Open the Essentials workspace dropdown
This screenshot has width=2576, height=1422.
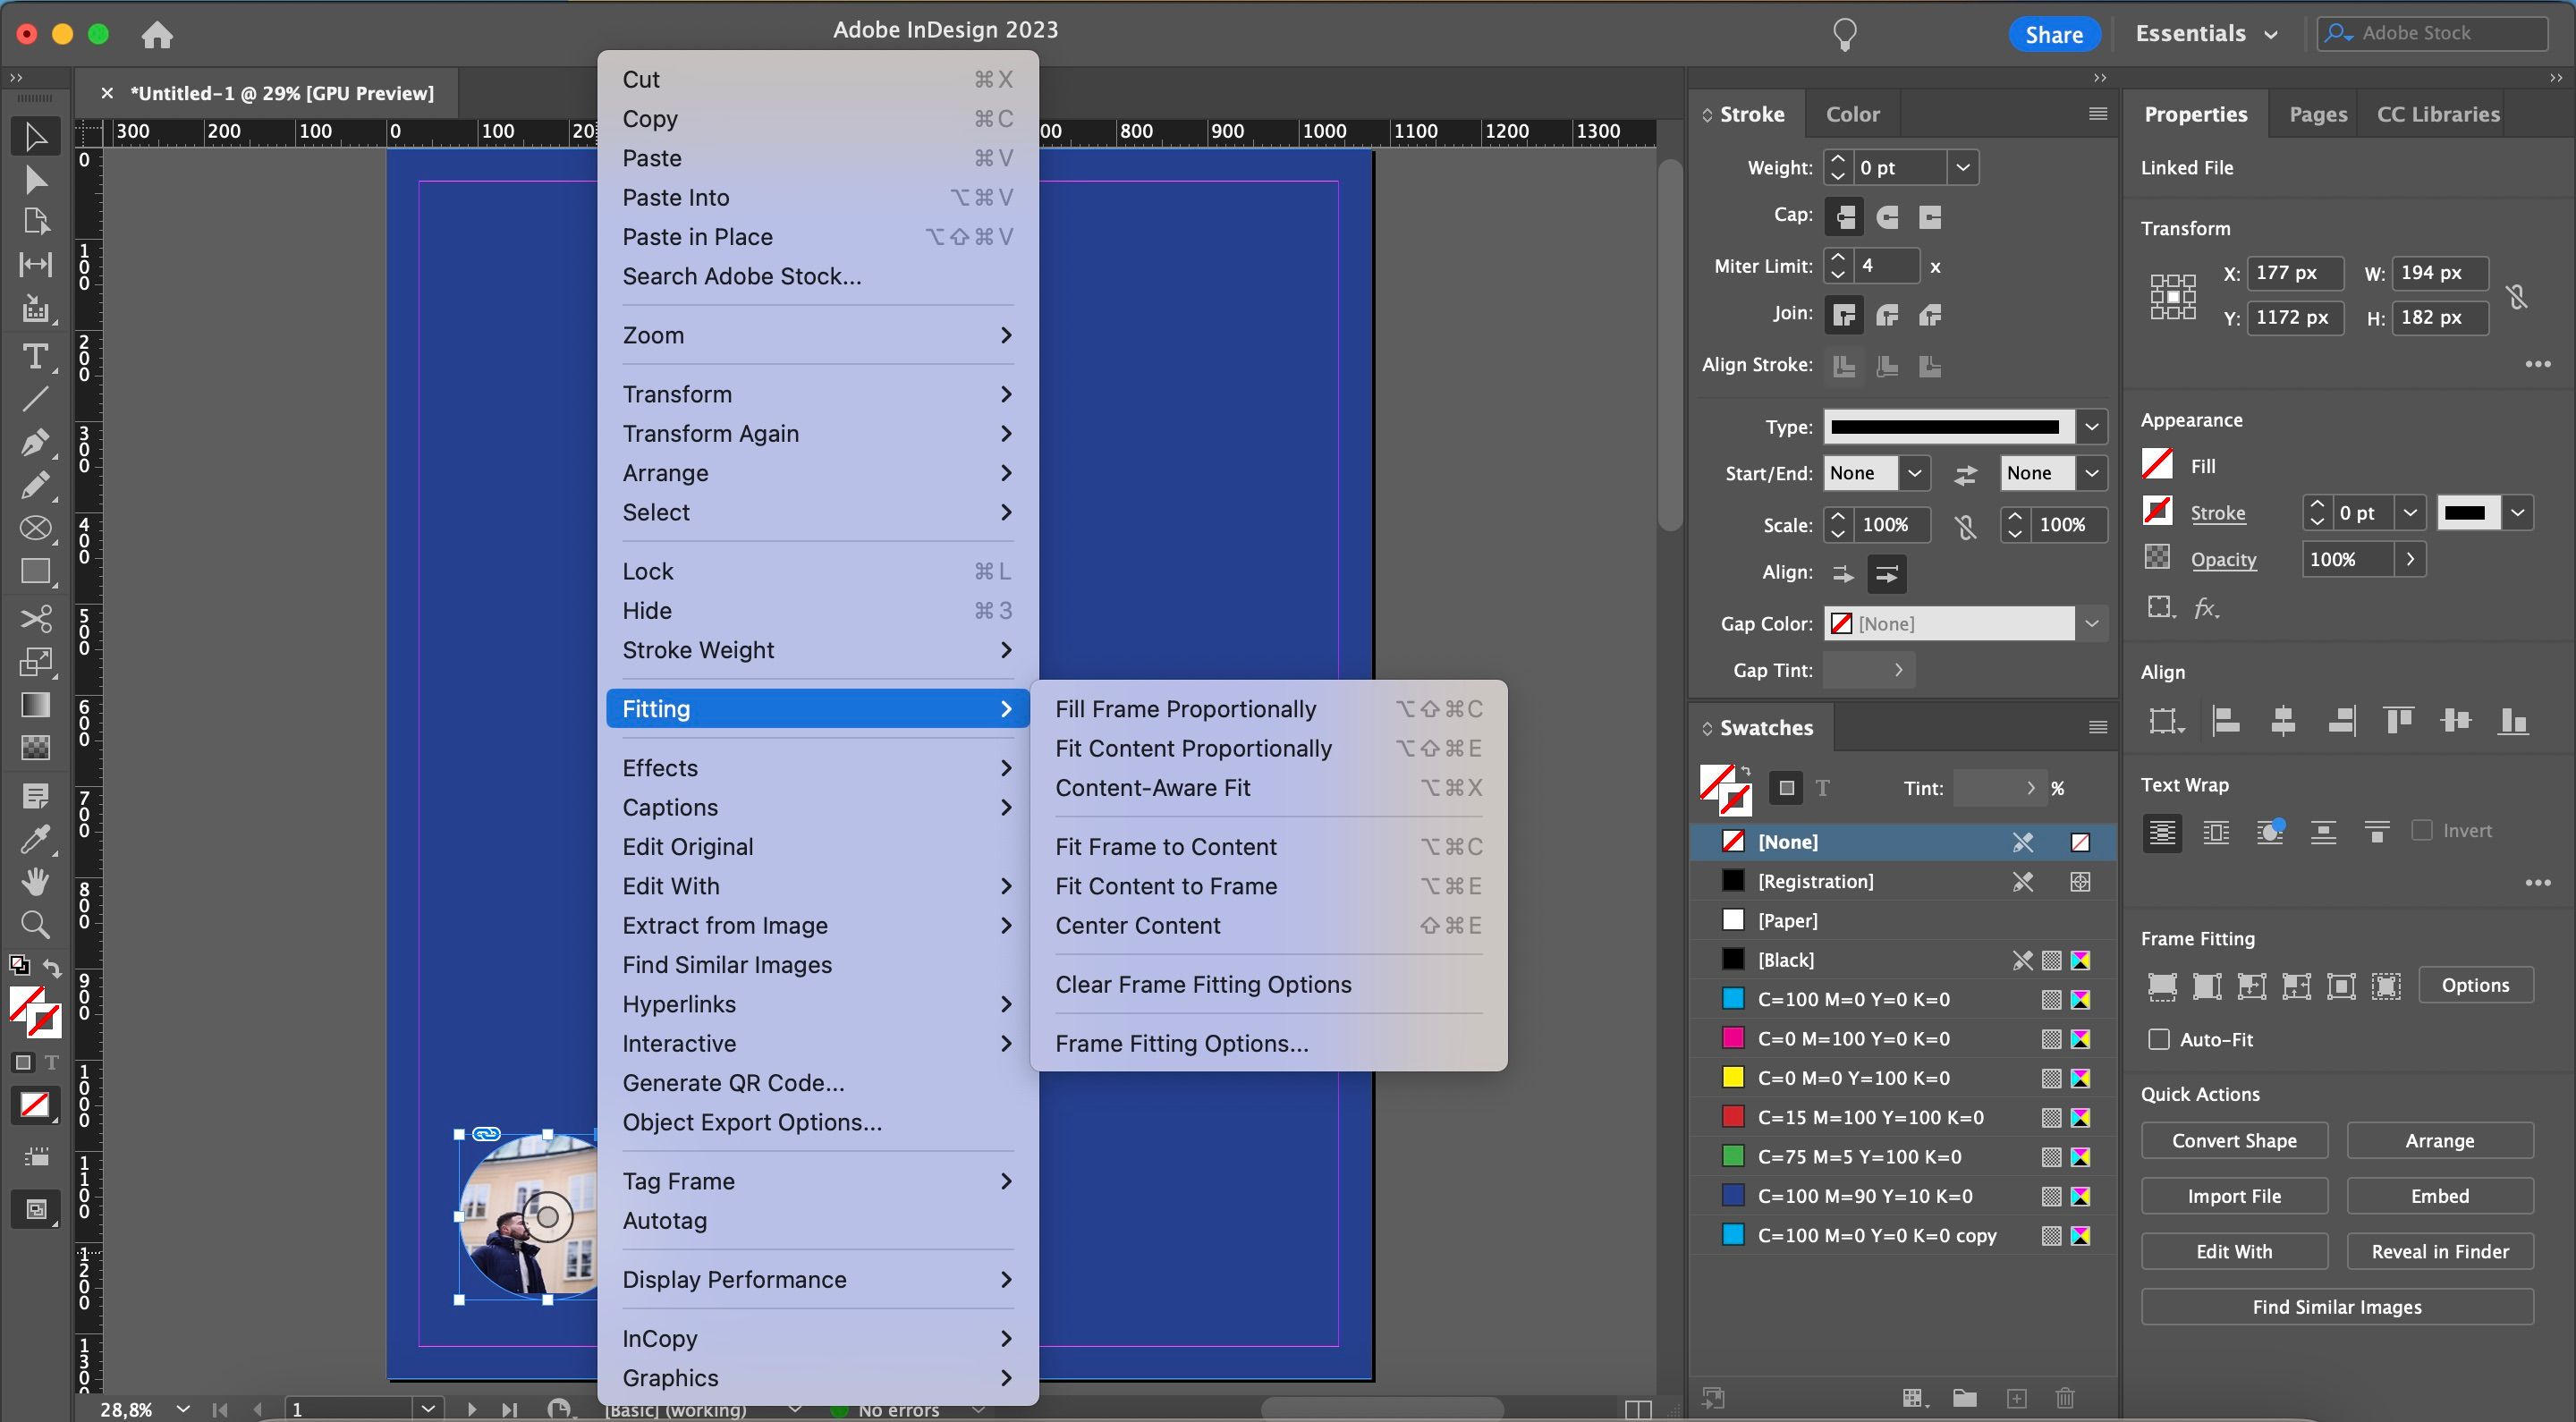[2206, 33]
